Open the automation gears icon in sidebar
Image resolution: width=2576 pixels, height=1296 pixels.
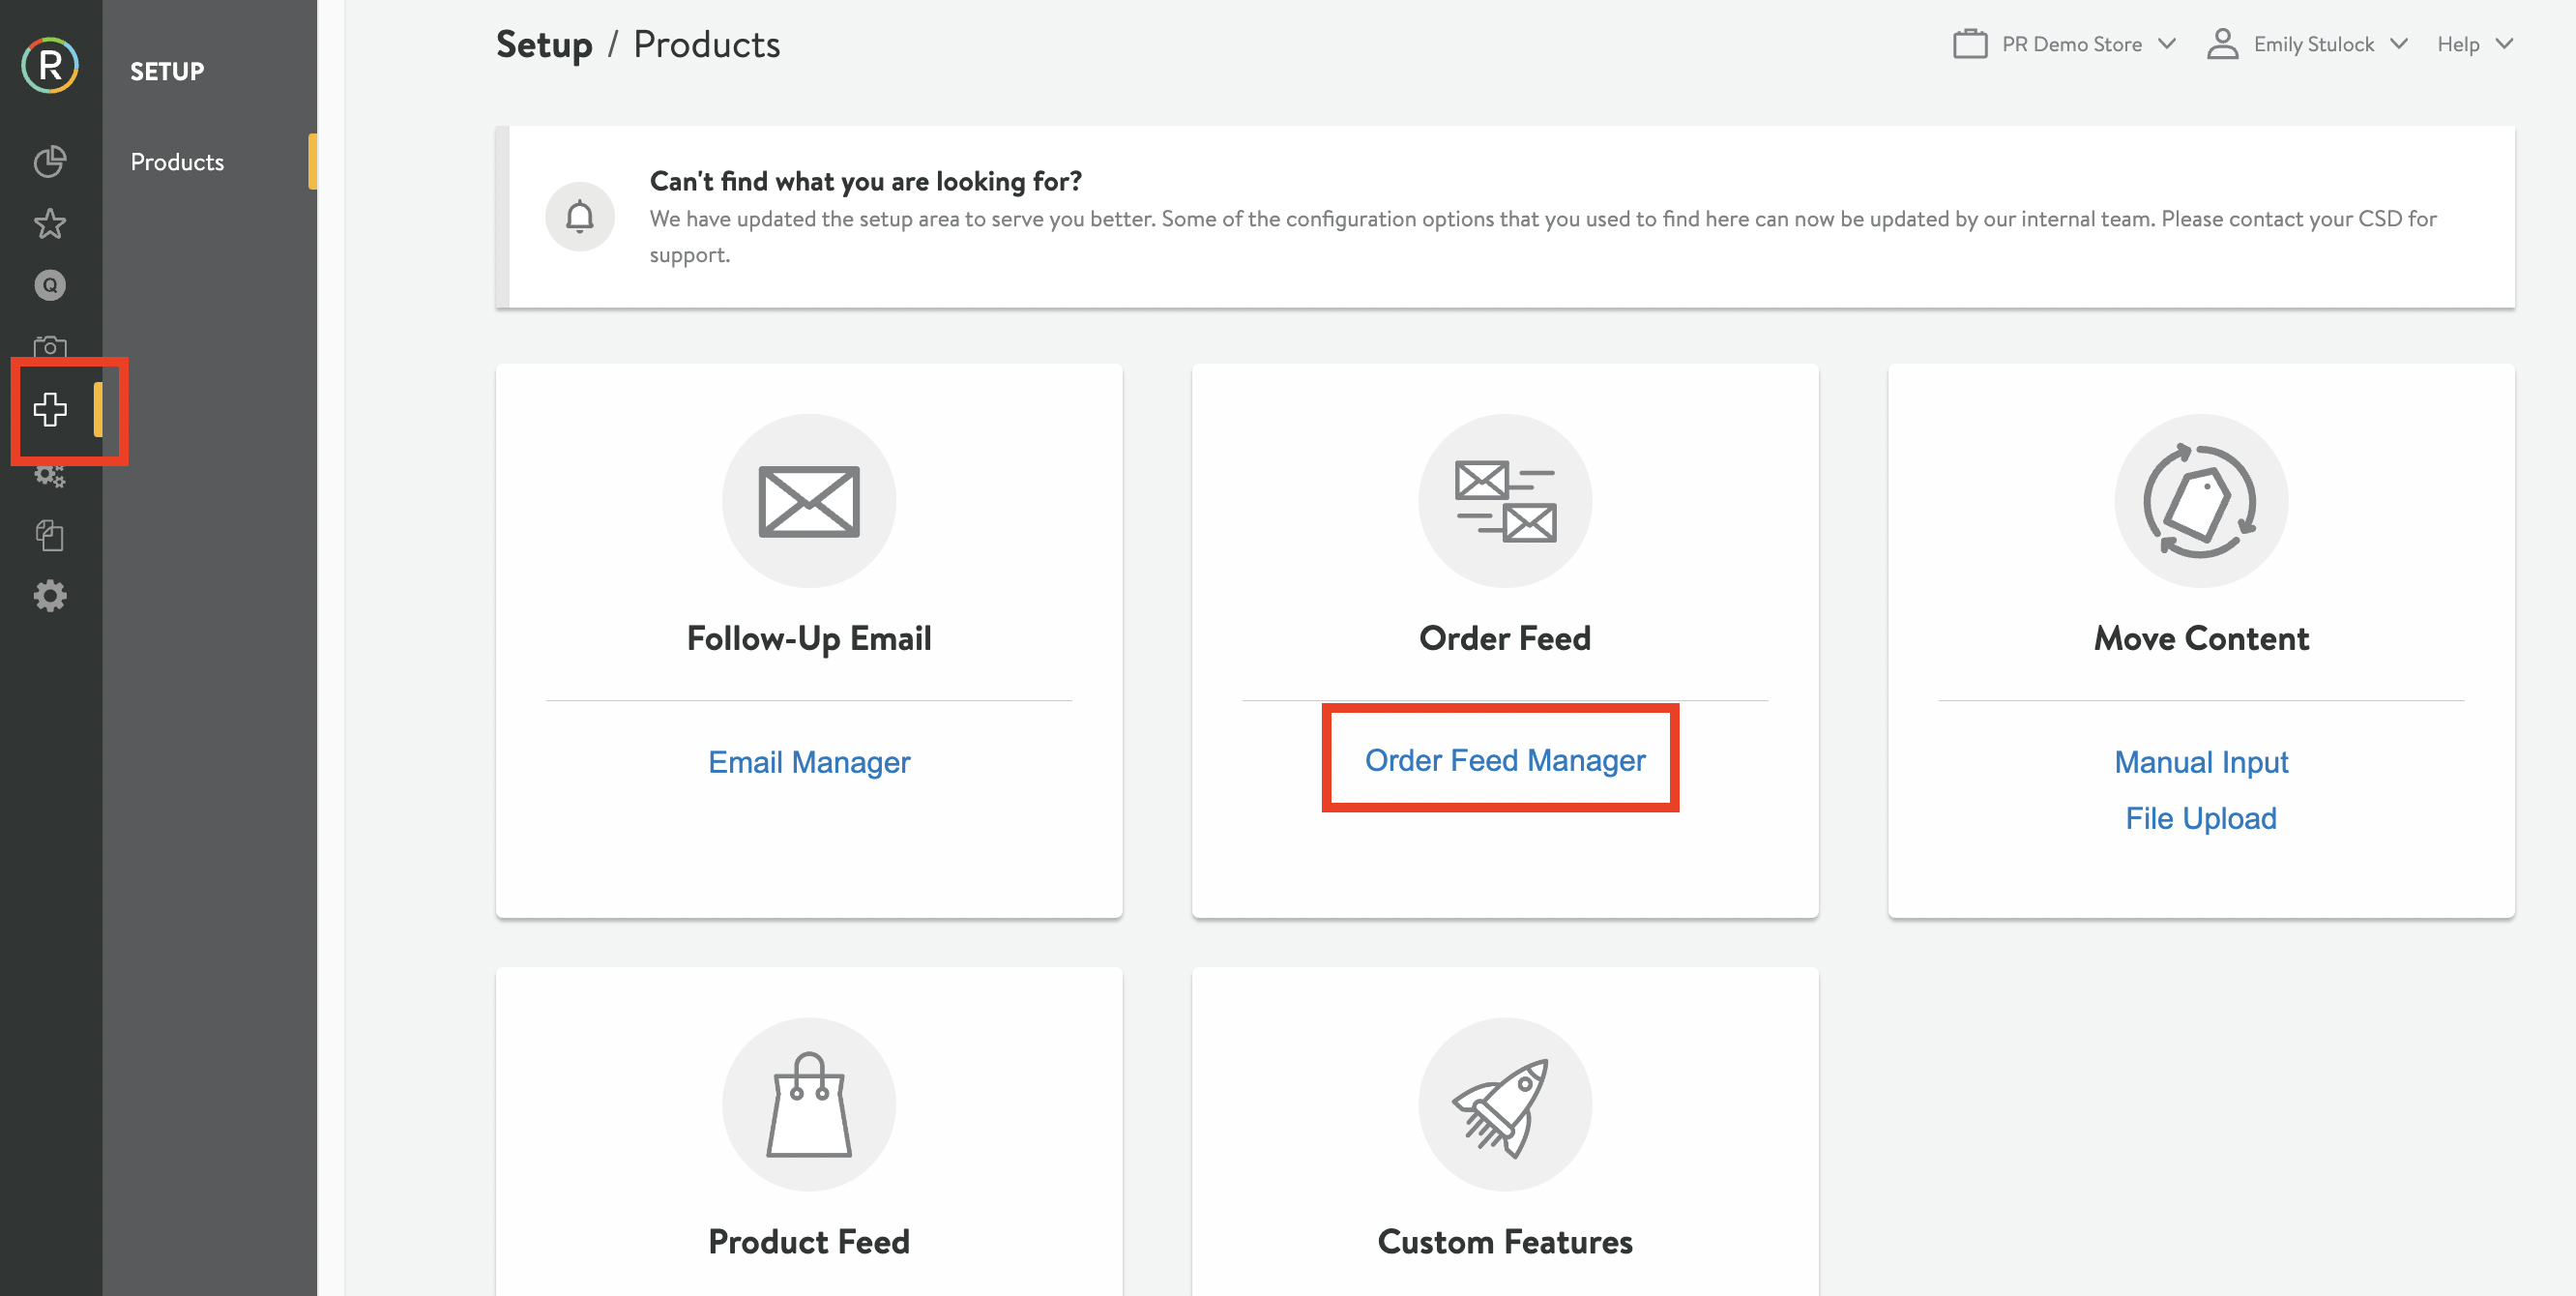tap(50, 474)
